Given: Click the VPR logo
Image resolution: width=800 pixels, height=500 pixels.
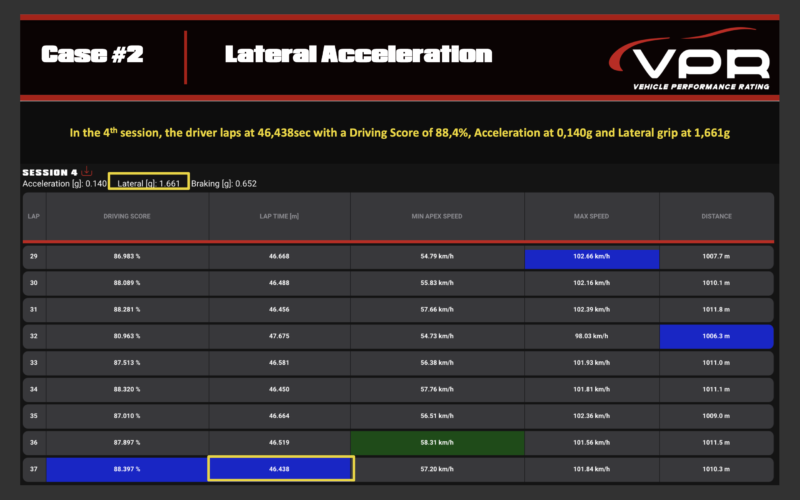Looking at the screenshot, I should [x=694, y=64].
